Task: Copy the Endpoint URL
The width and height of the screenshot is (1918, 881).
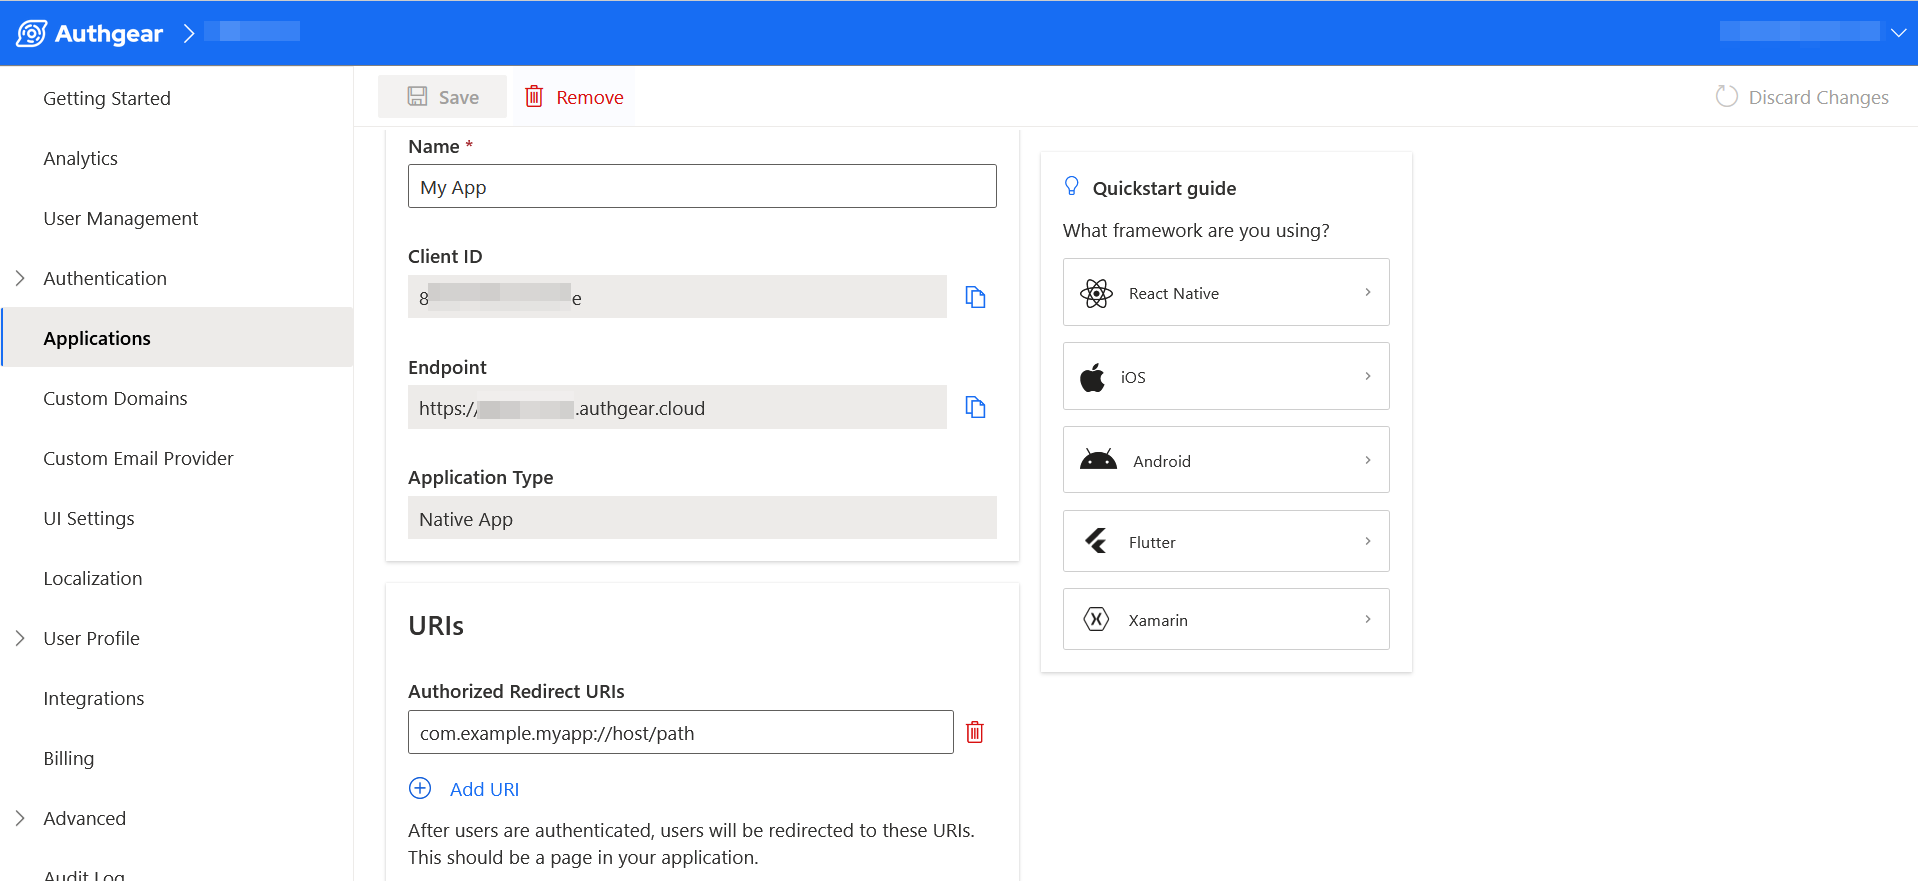Action: [975, 407]
